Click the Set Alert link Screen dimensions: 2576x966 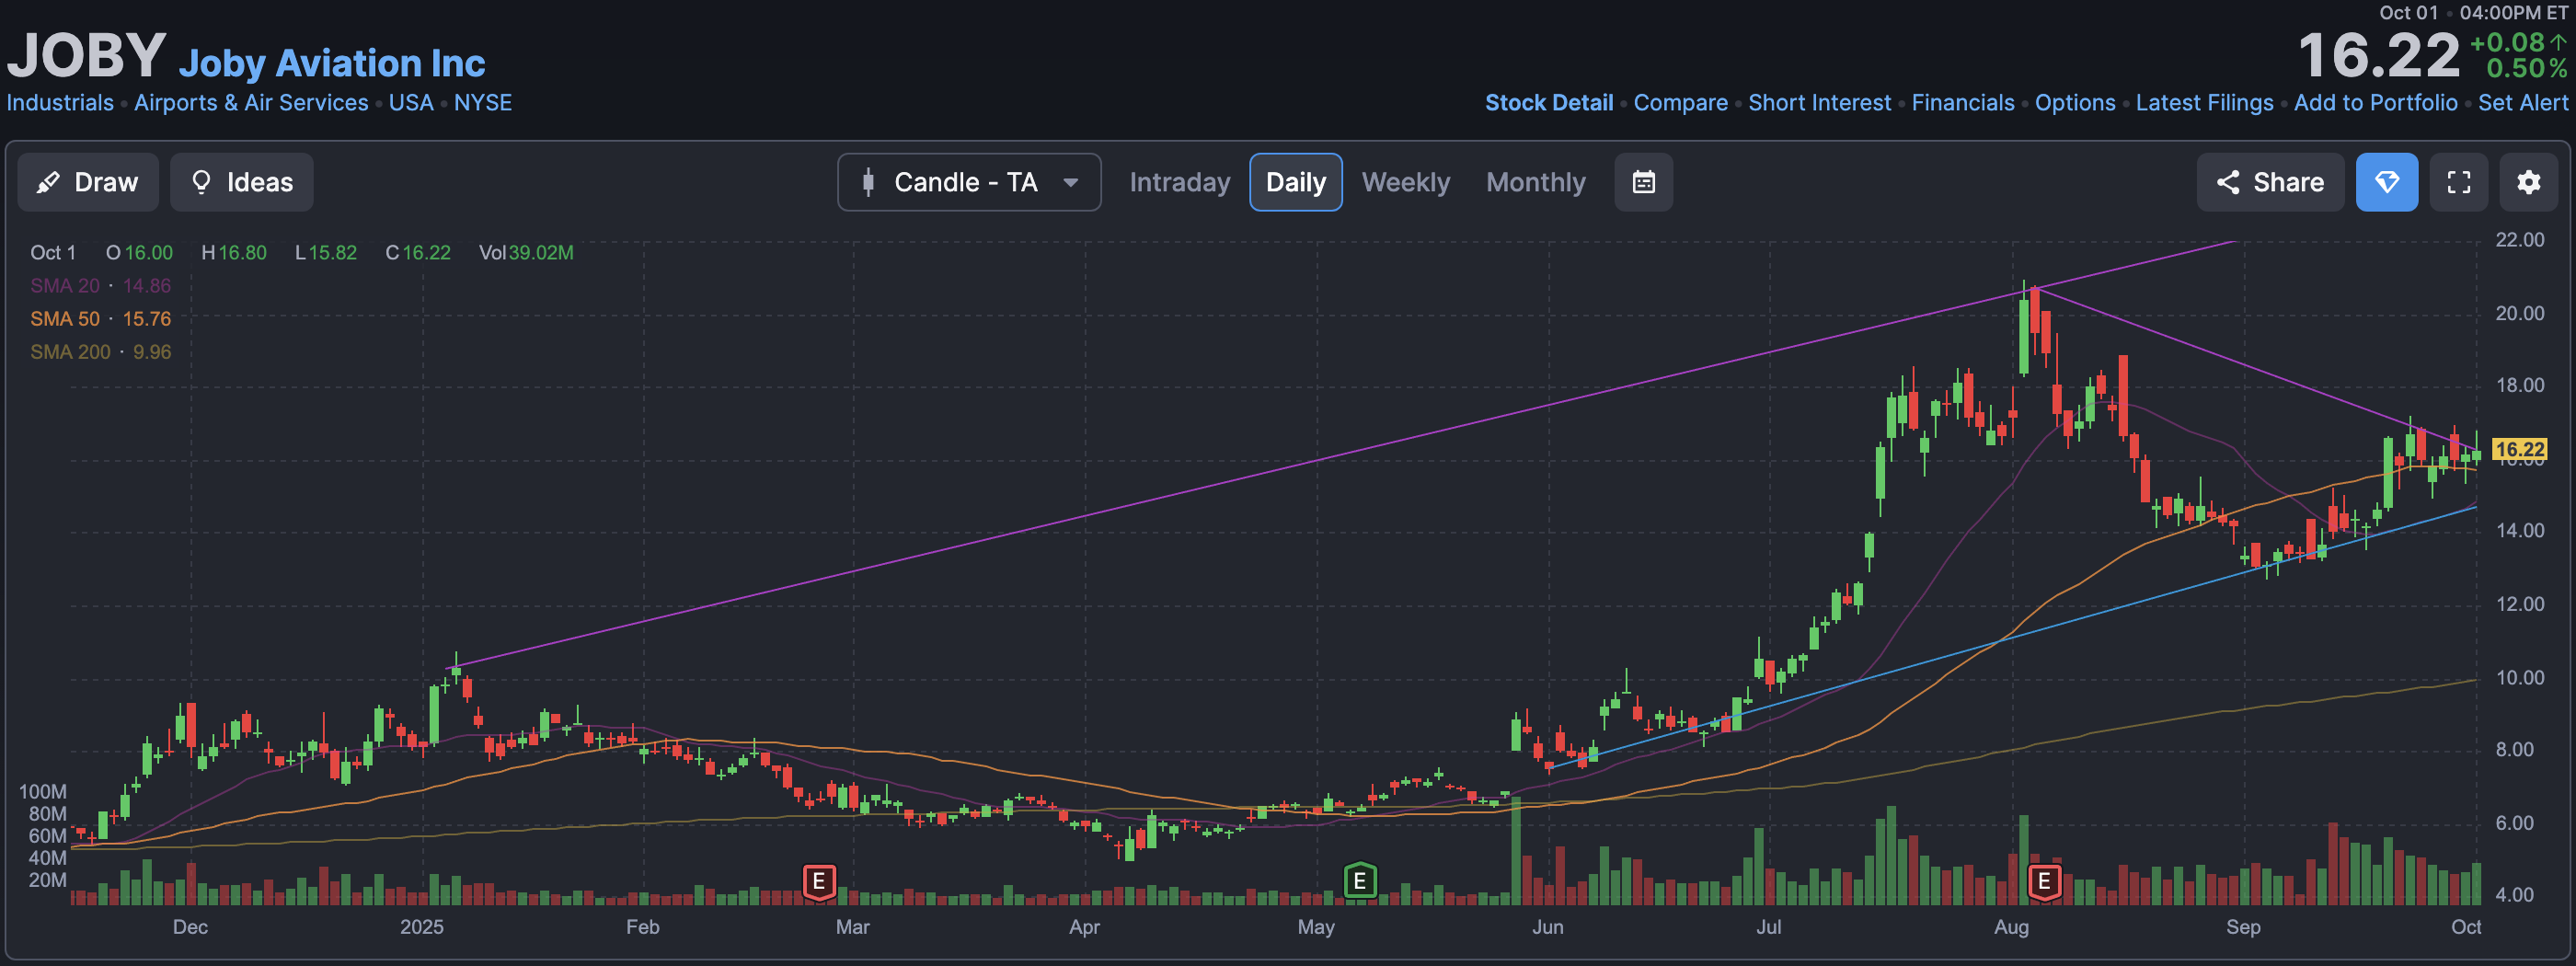coord(2522,103)
